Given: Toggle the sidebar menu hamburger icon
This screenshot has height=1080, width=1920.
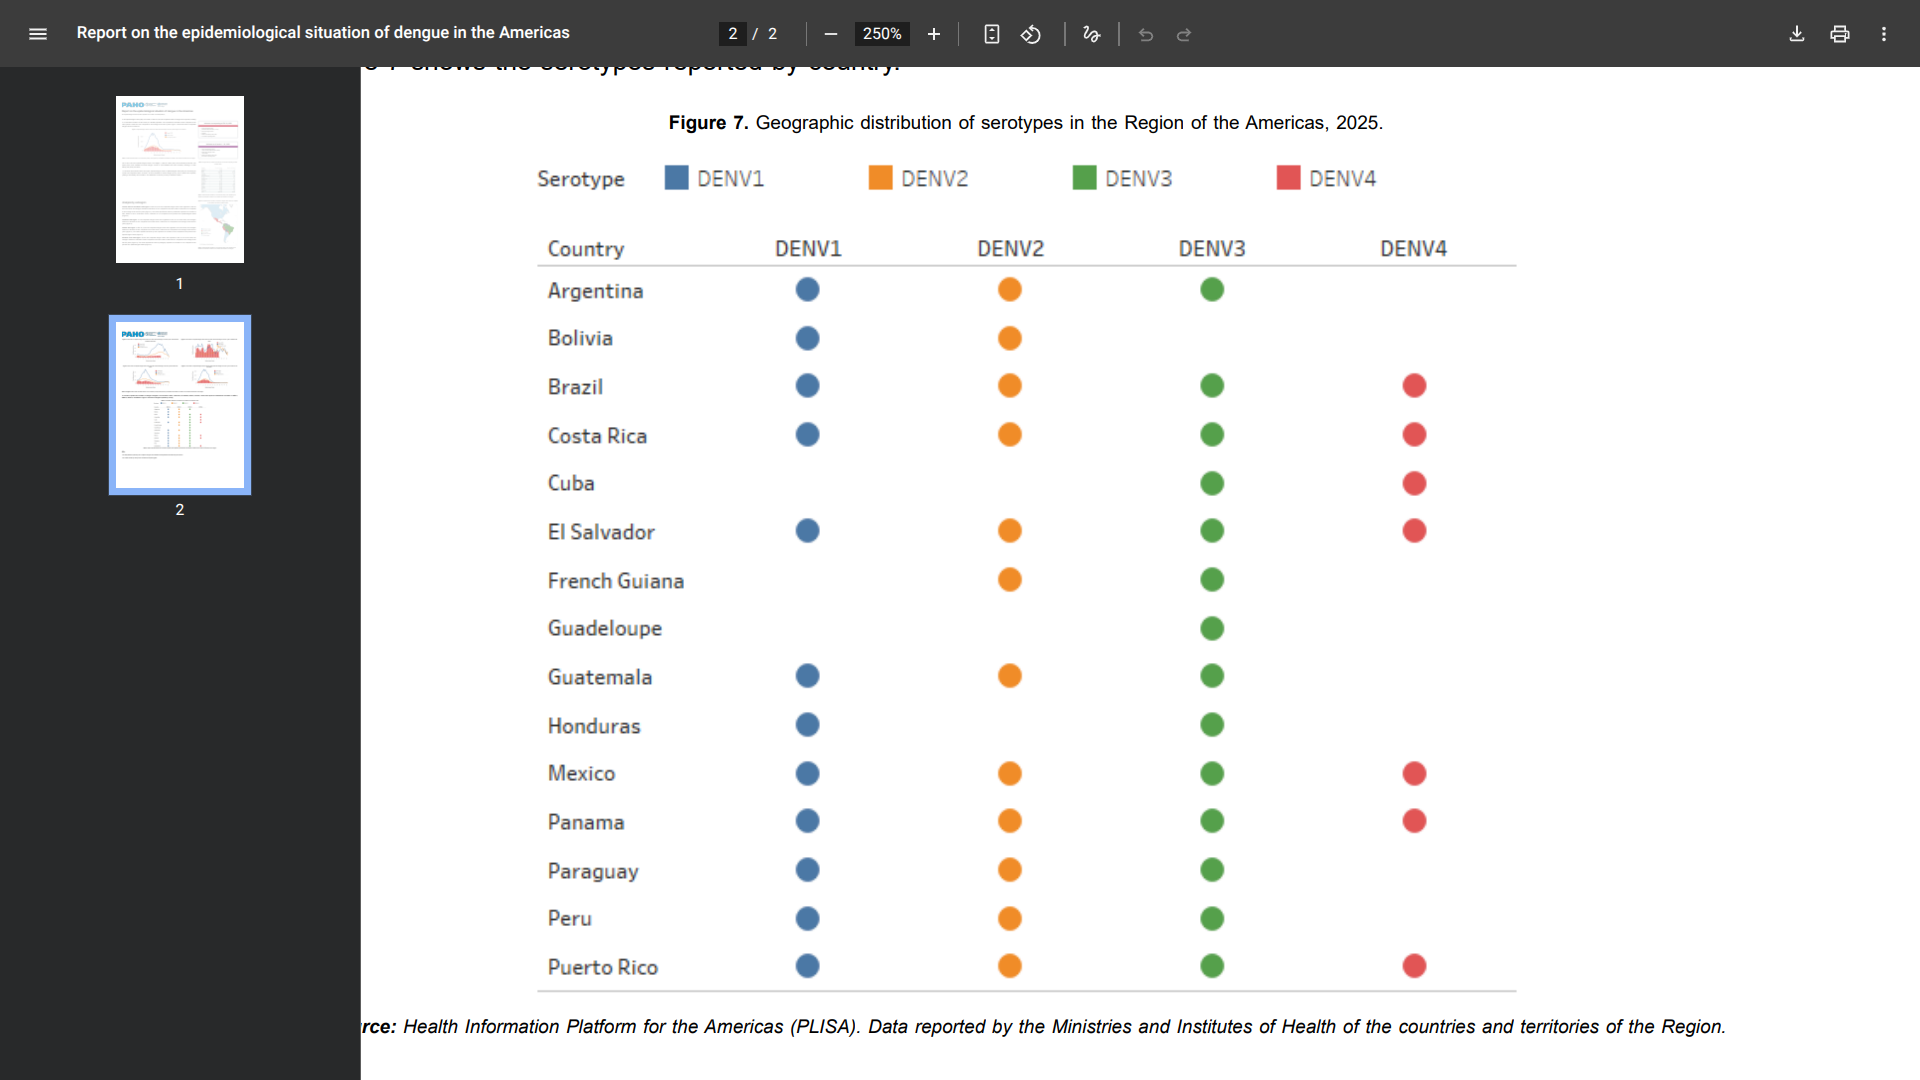Looking at the screenshot, I should (38, 33).
